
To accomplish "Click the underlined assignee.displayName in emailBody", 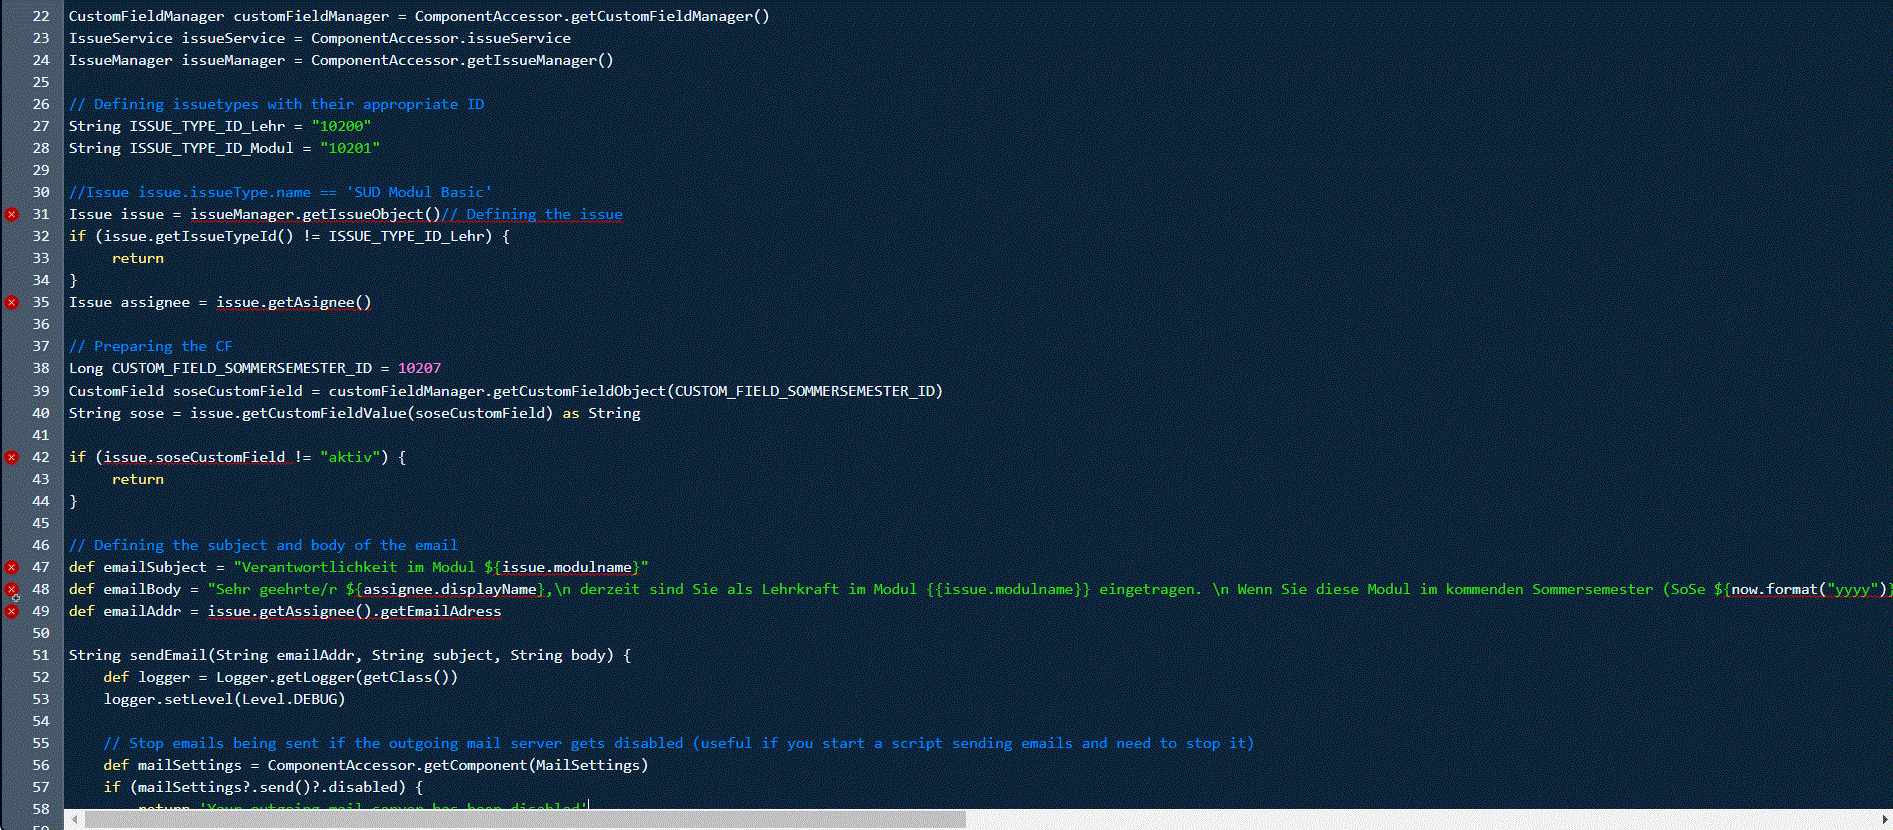I will click(x=450, y=589).
